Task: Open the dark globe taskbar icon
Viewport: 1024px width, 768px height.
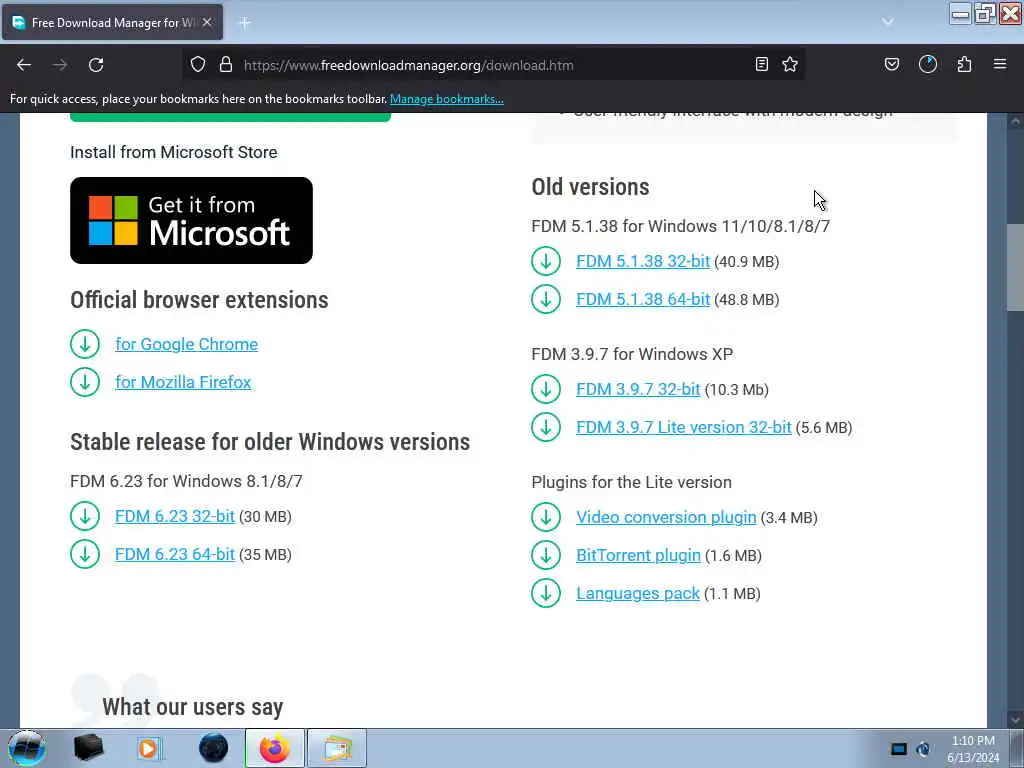Action: pyautogui.click(x=214, y=748)
